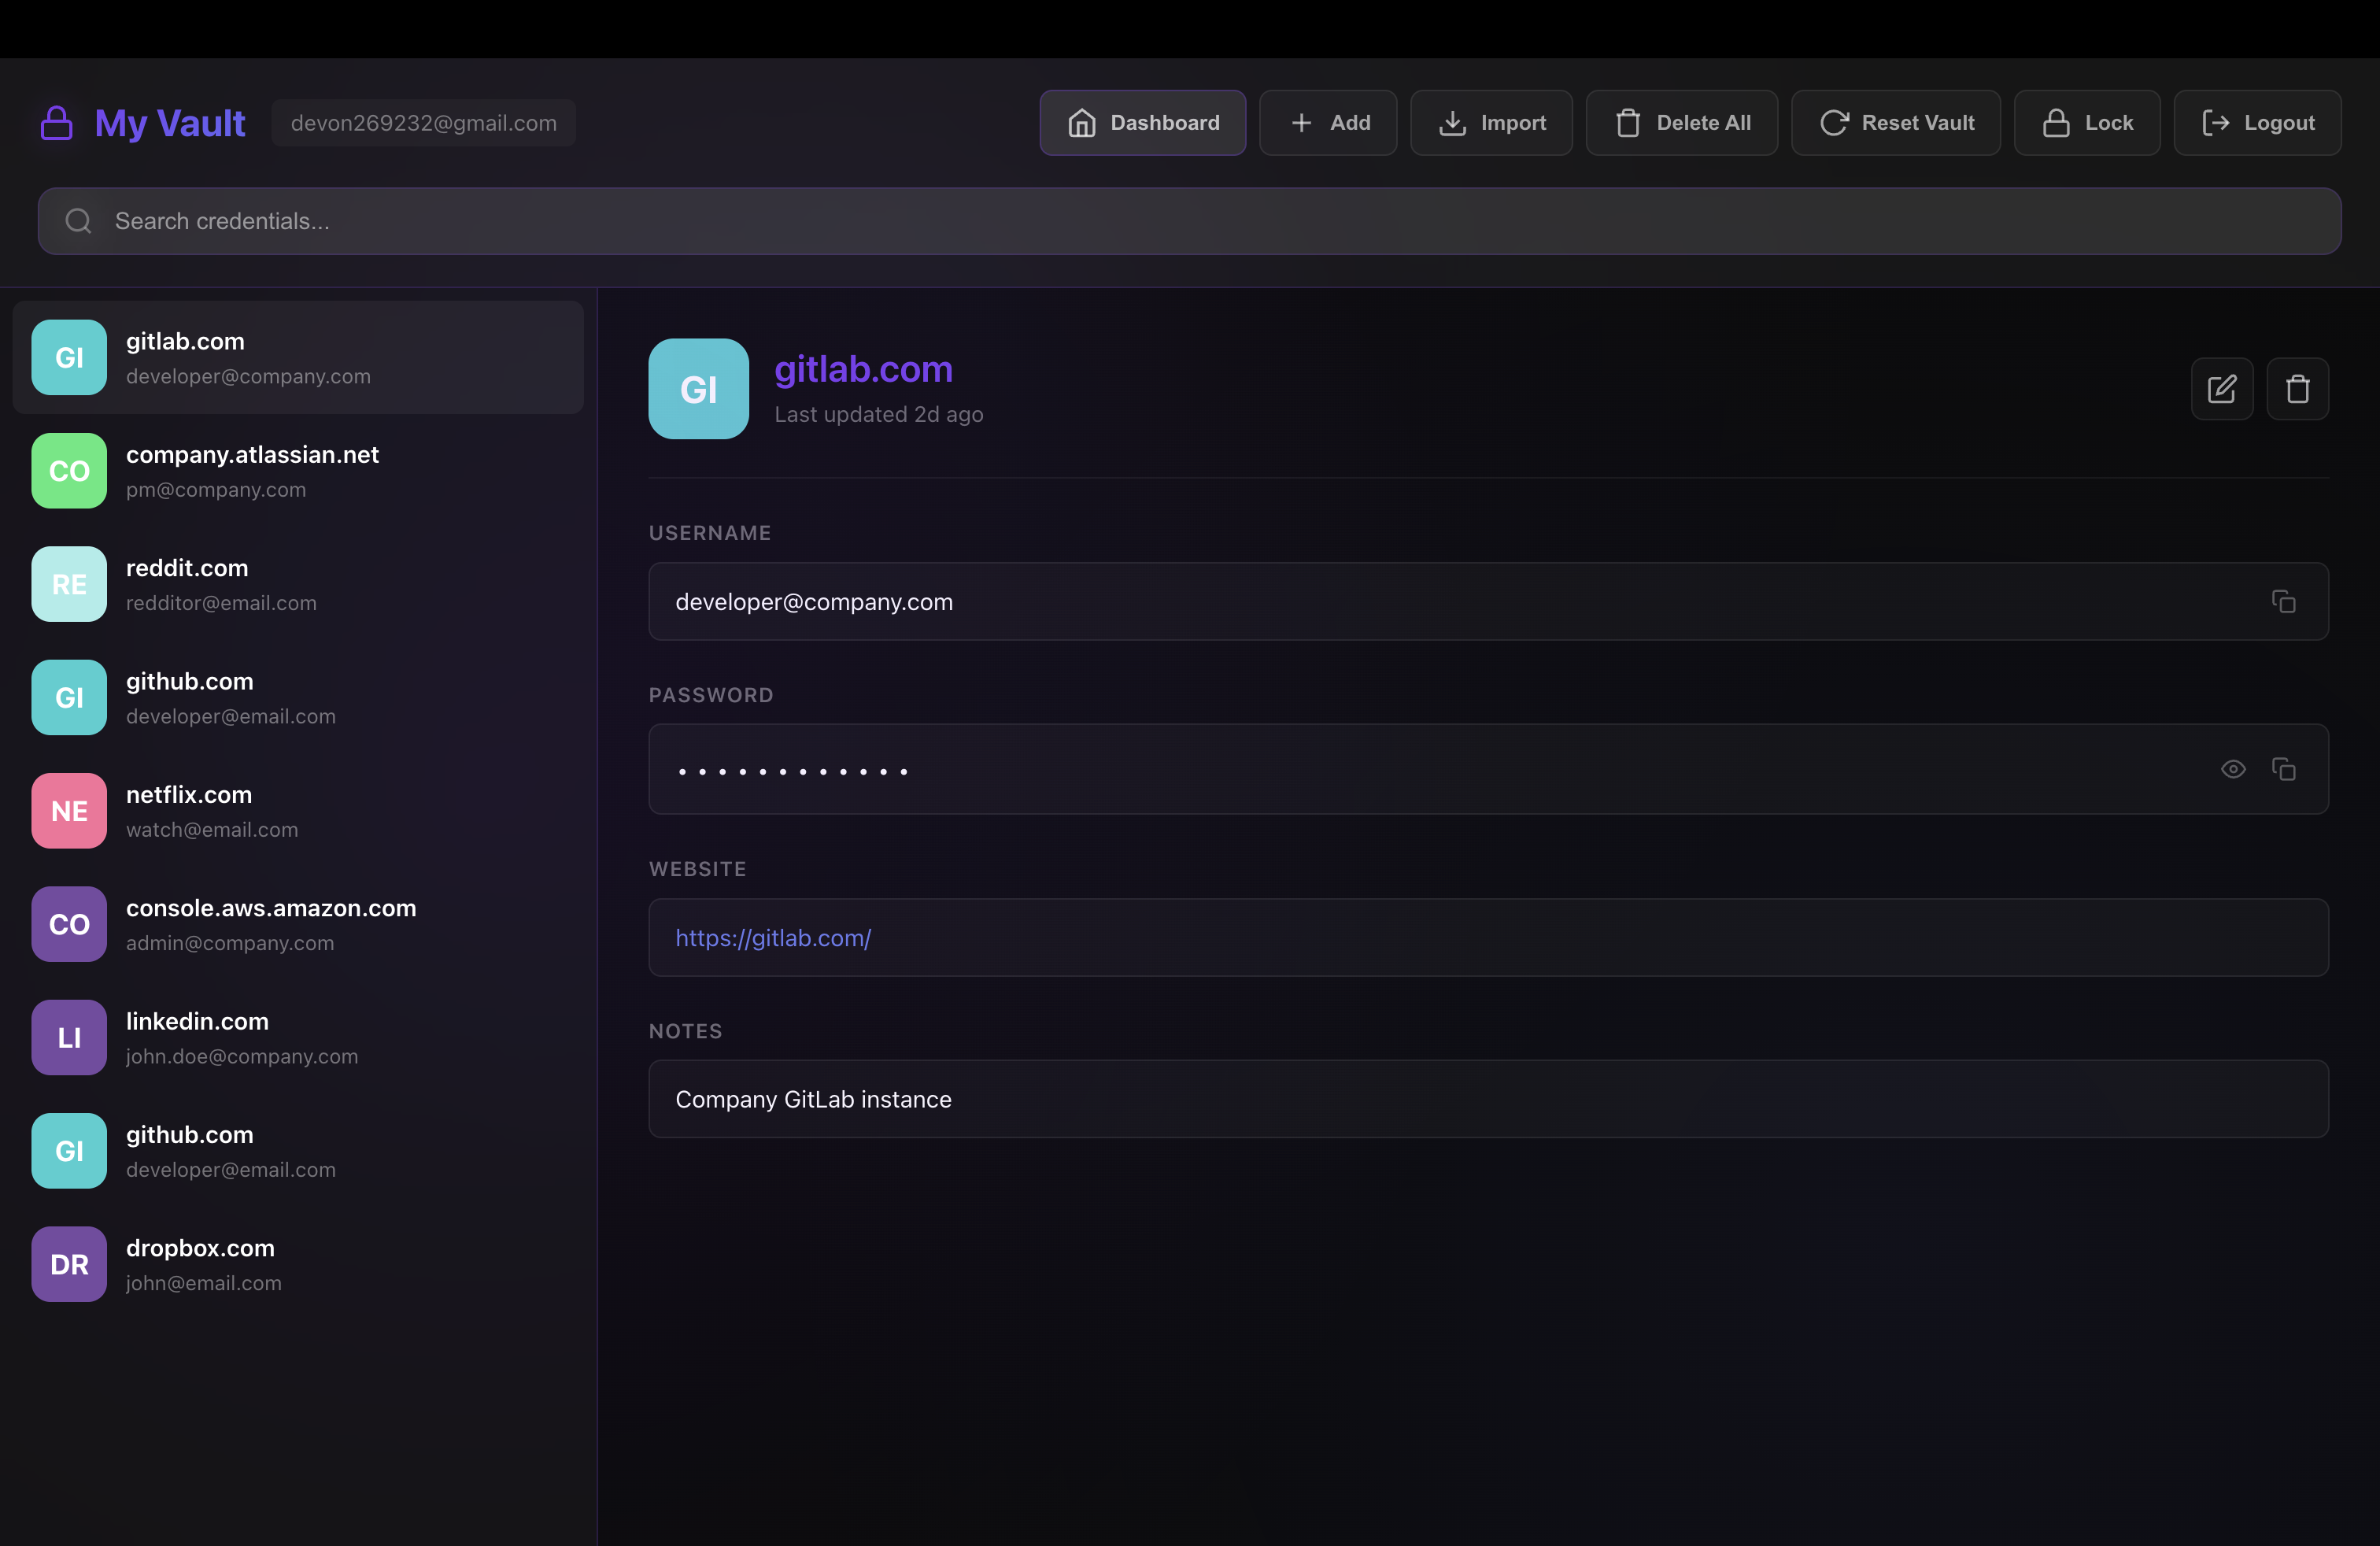Select the reddit.com credential in the sidebar
Viewport: 2380px width, 1546px height.
(297, 584)
